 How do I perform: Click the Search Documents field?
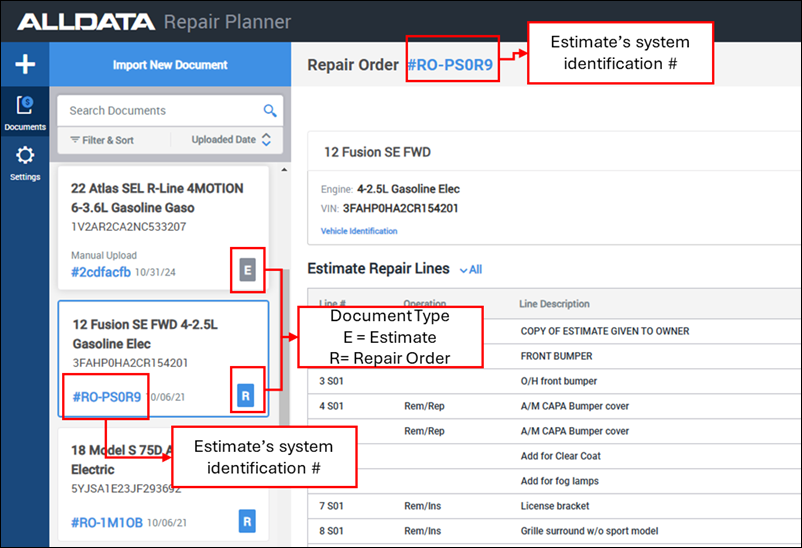point(170,111)
